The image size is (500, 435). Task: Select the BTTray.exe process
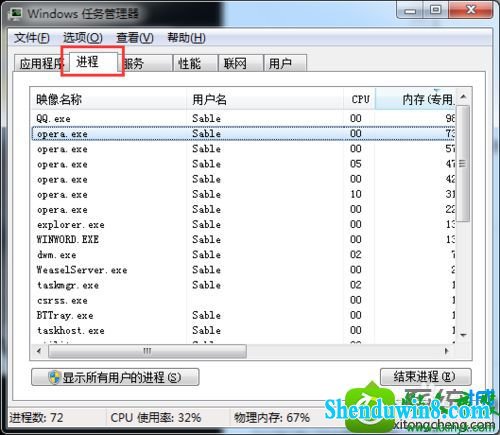point(243,315)
